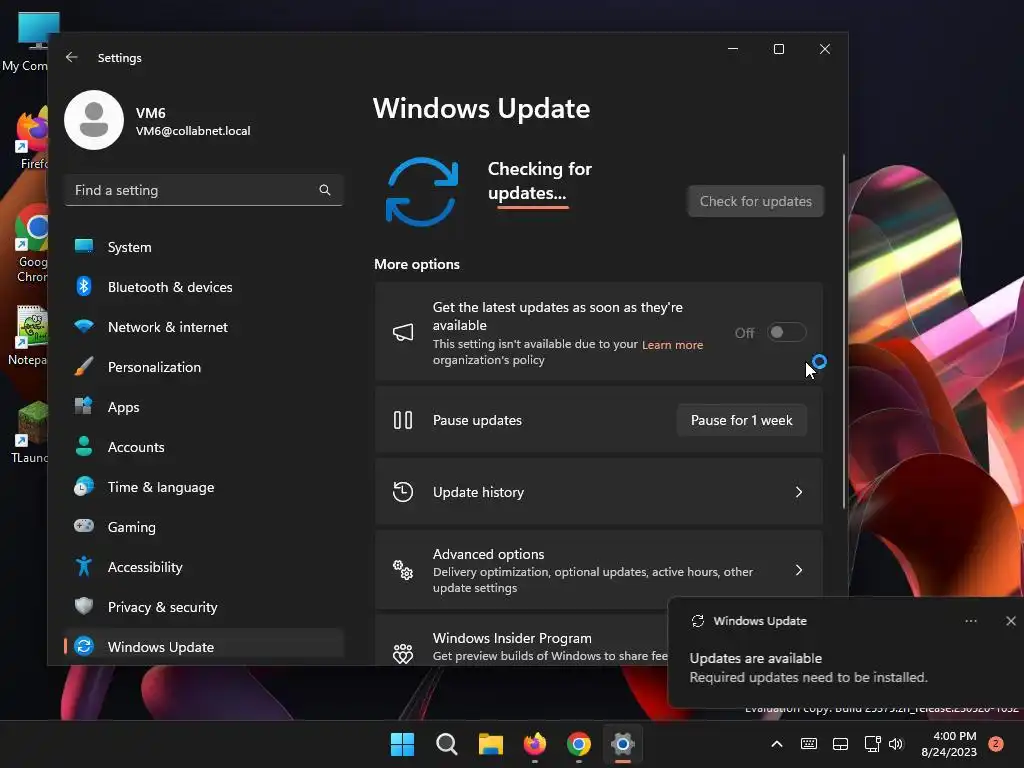Open notification options three-dot menu
Image resolution: width=1024 pixels, height=768 pixels.
pyautogui.click(x=971, y=621)
